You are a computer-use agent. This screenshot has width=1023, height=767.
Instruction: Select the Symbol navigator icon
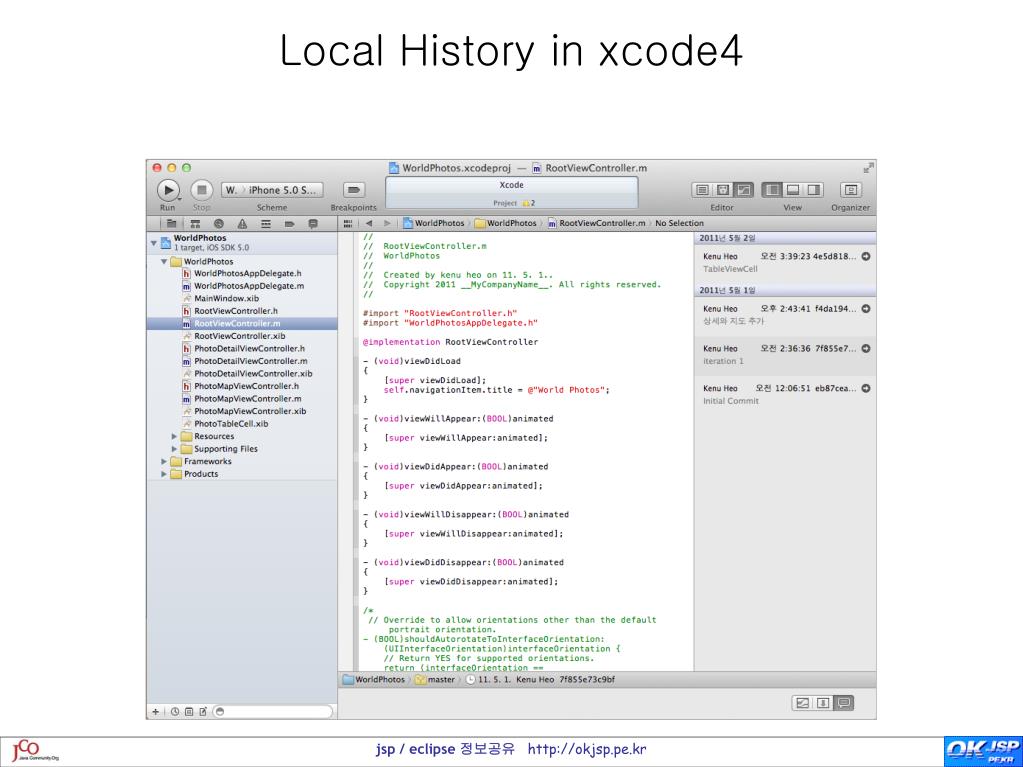pos(195,224)
